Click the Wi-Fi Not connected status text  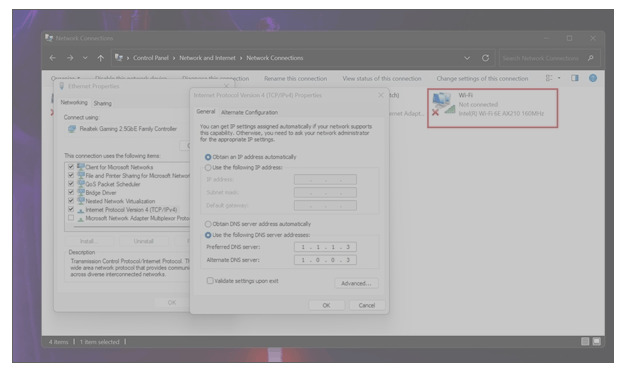tap(478, 104)
